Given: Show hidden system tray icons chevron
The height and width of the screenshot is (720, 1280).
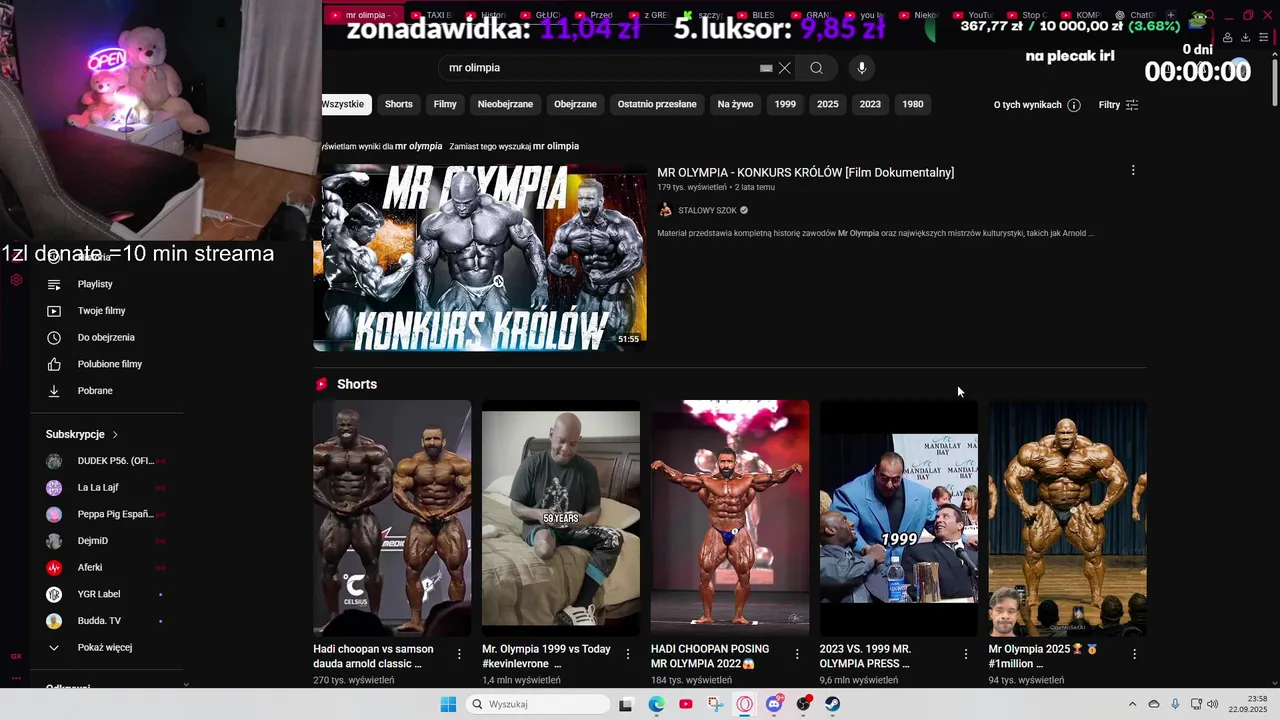Looking at the screenshot, I should tap(1132, 704).
